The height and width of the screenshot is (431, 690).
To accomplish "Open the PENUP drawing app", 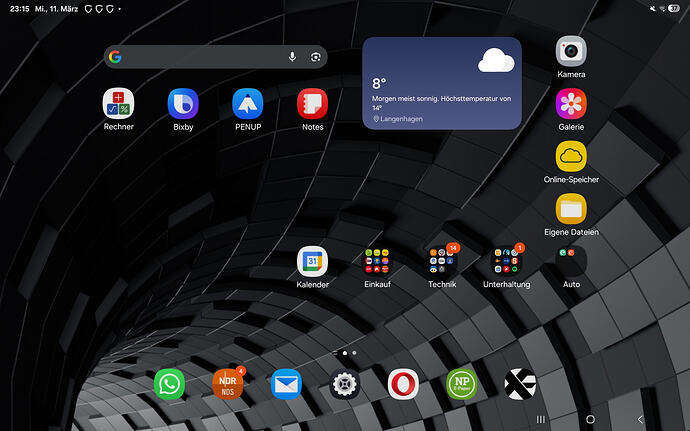I will click(248, 103).
